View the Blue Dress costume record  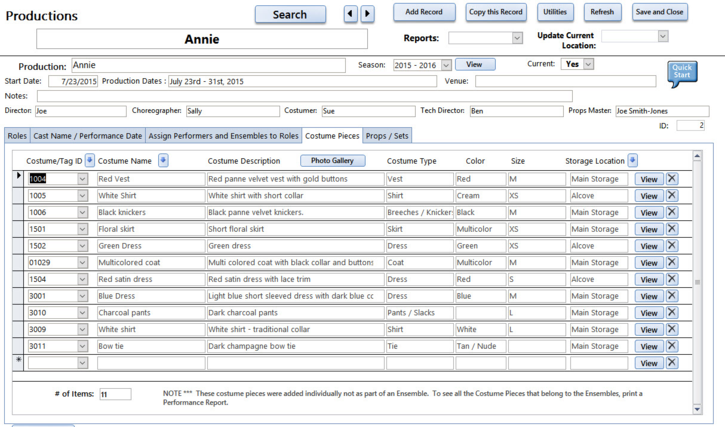tap(649, 296)
